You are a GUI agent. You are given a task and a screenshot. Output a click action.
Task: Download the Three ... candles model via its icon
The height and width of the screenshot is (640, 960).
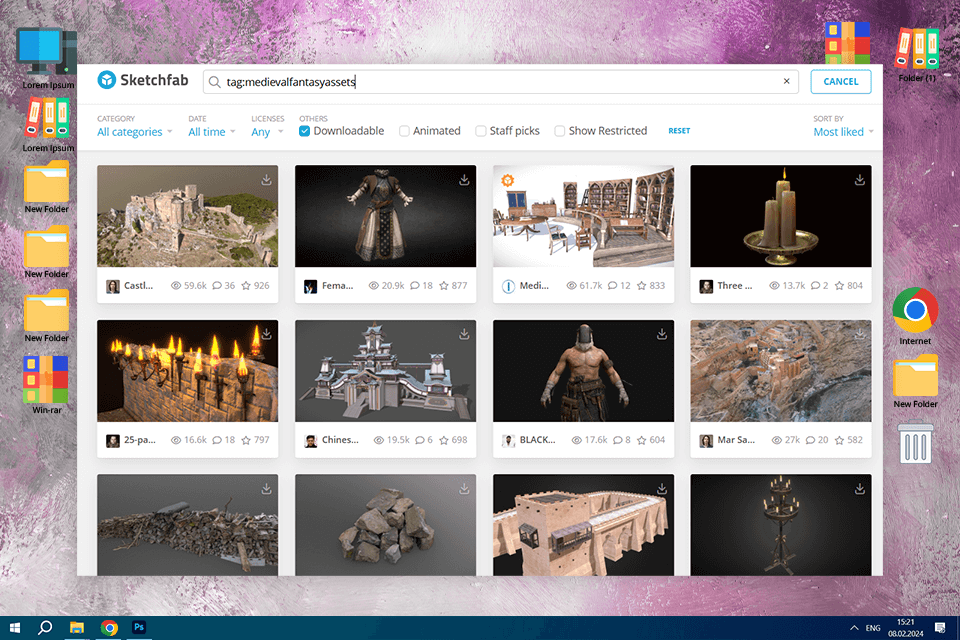[x=860, y=179]
